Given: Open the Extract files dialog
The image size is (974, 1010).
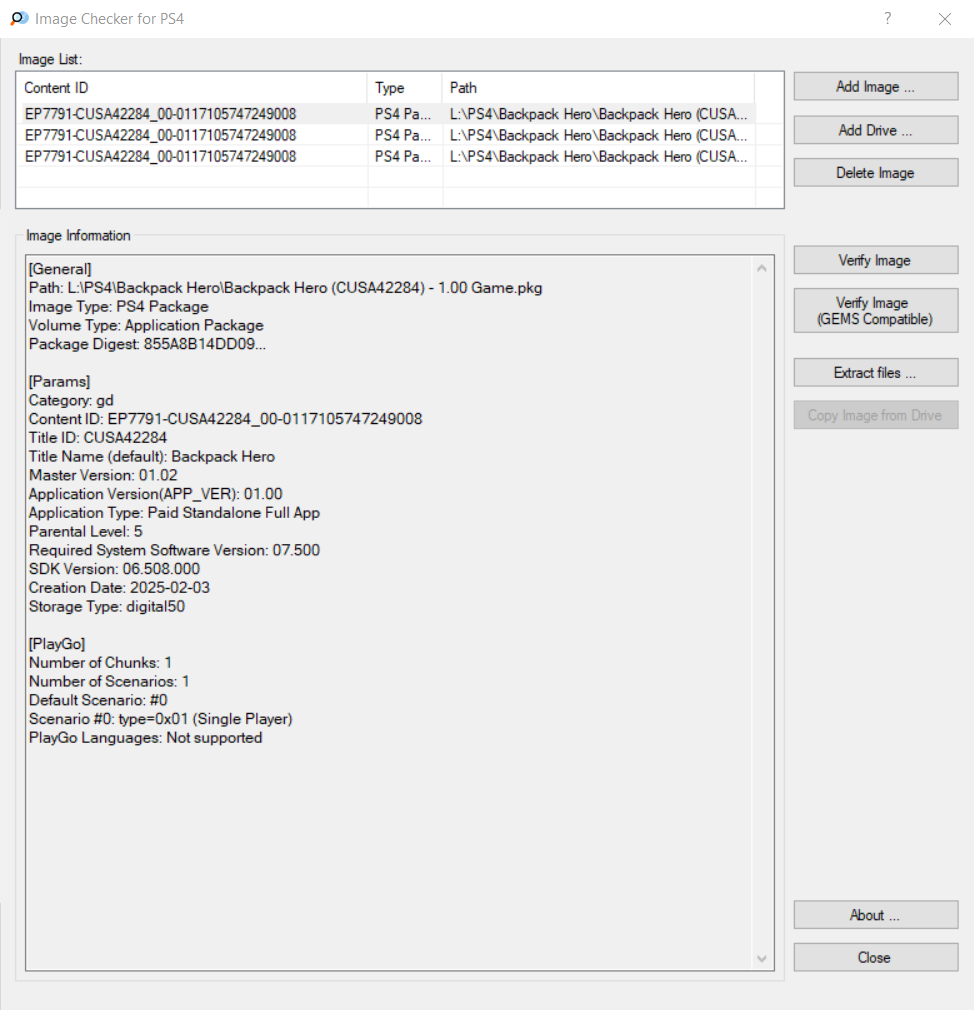Looking at the screenshot, I should (x=875, y=372).
